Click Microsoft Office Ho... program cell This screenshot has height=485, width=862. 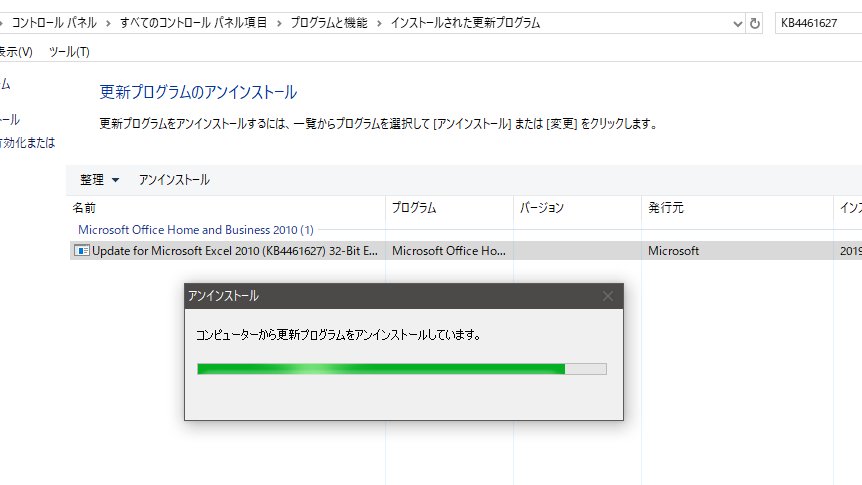(x=449, y=251)
